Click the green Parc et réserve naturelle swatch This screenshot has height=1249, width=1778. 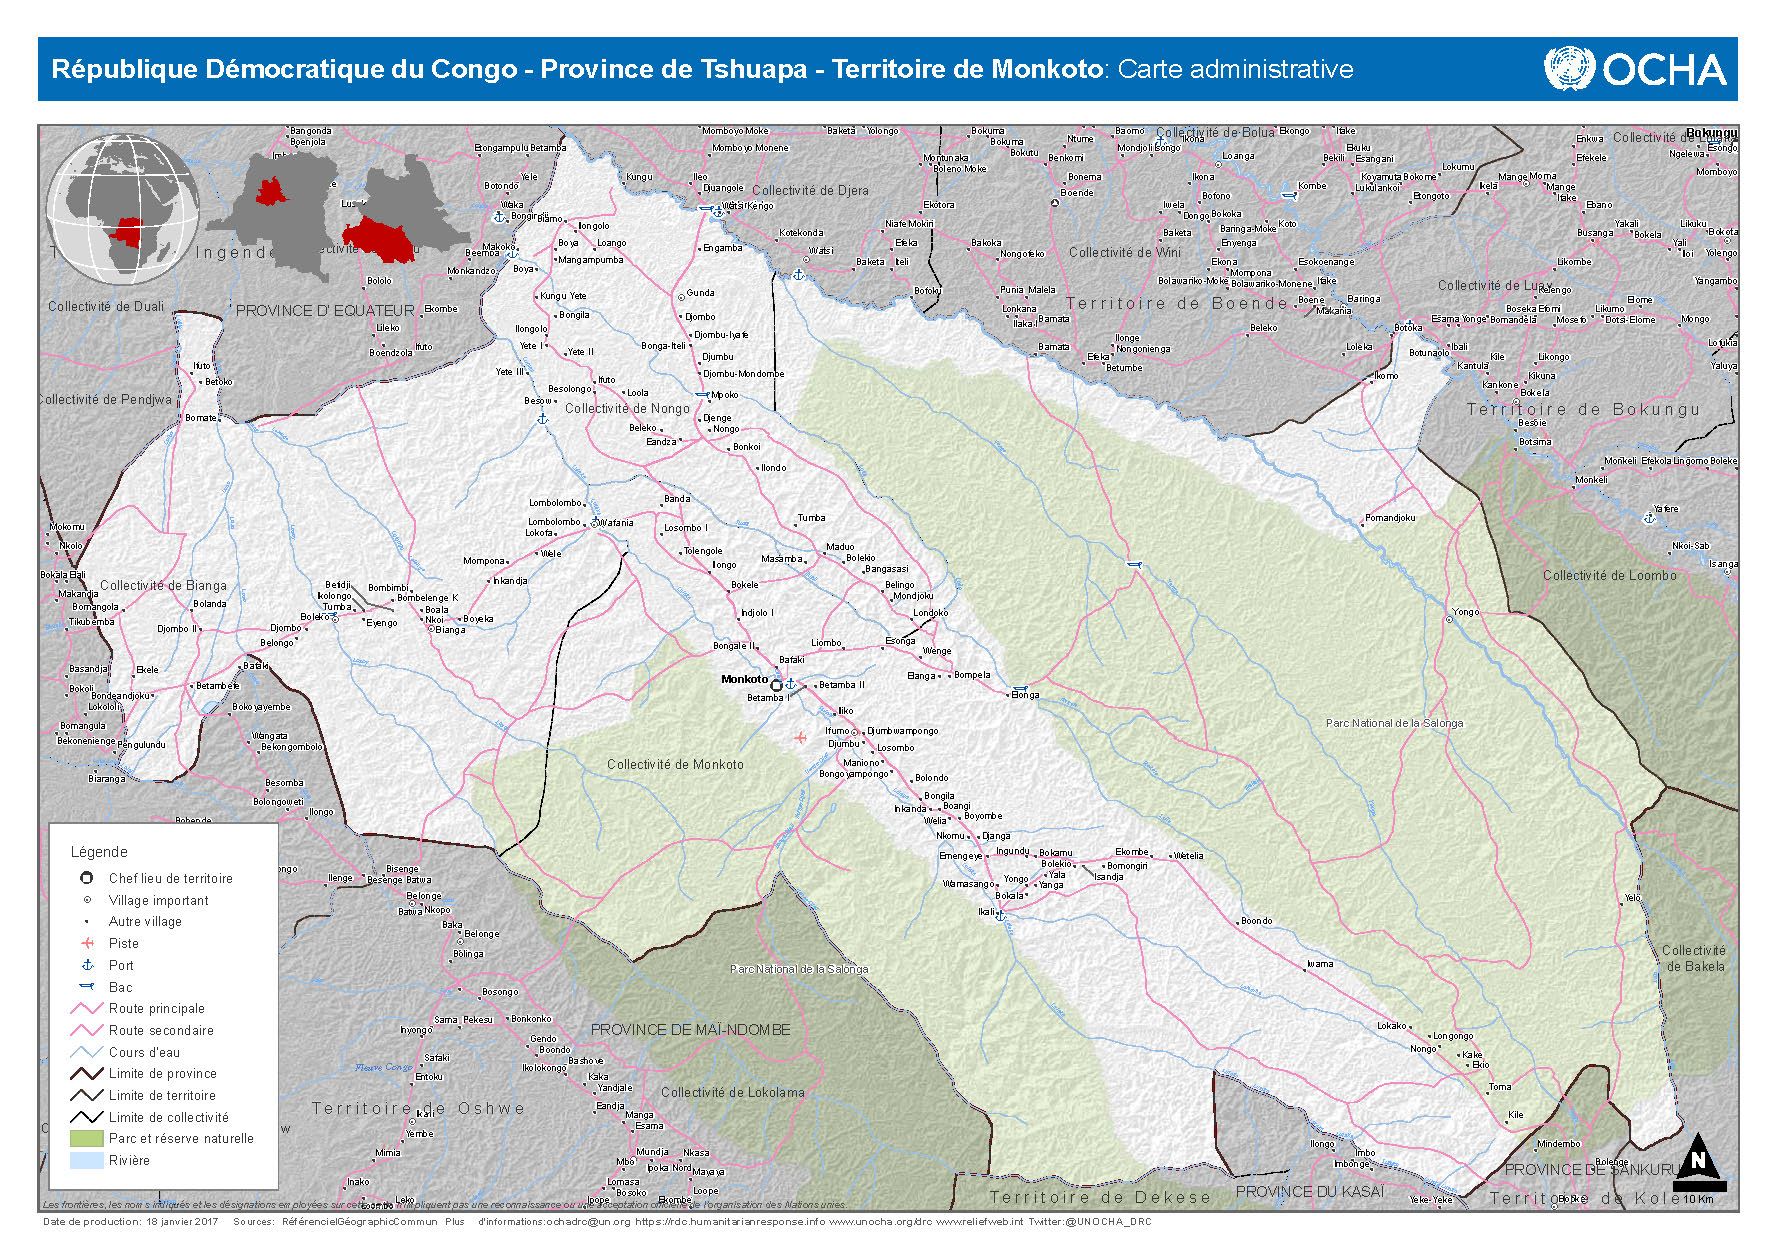[x=87, y=1139]
